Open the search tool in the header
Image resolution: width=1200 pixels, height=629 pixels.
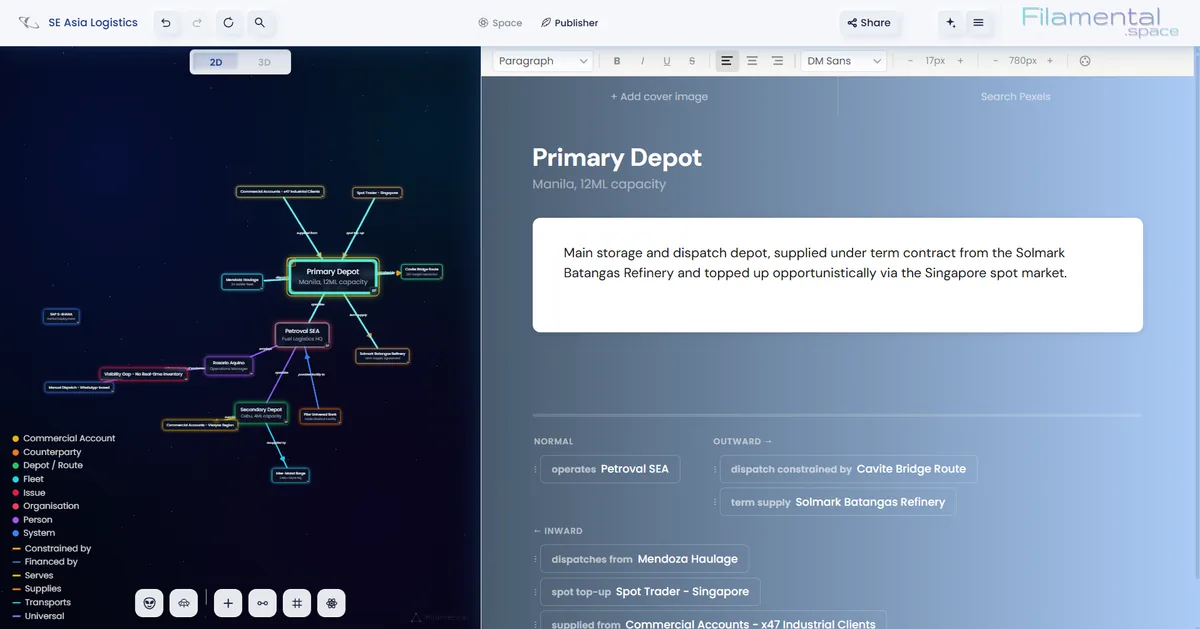click(x=260, y=22)
